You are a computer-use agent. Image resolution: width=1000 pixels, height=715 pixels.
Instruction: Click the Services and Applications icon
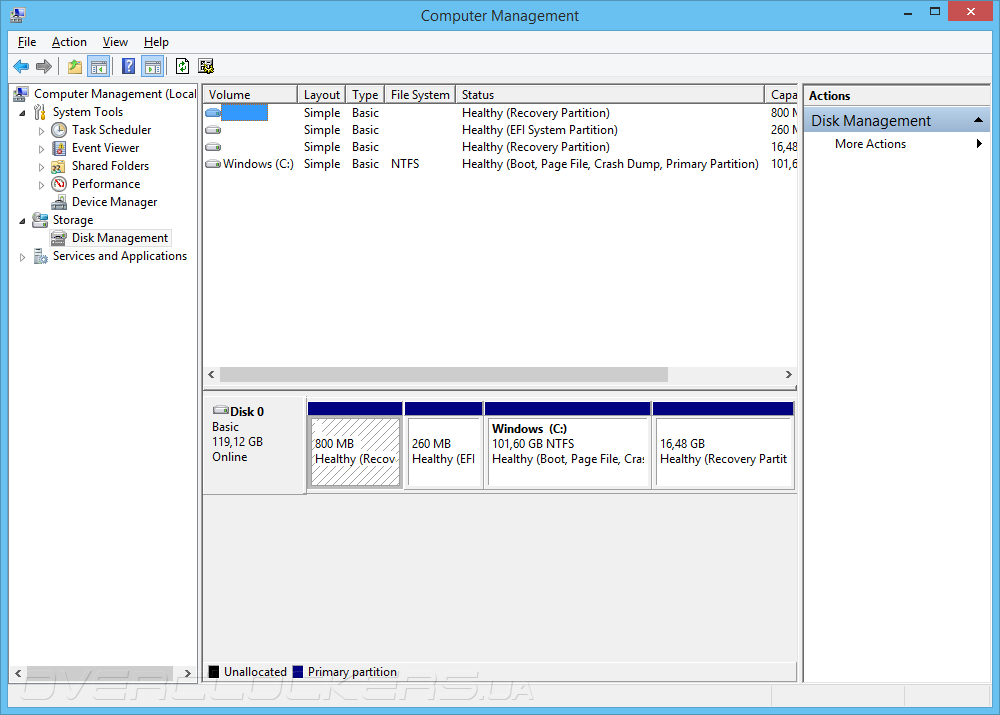[40, 256]
